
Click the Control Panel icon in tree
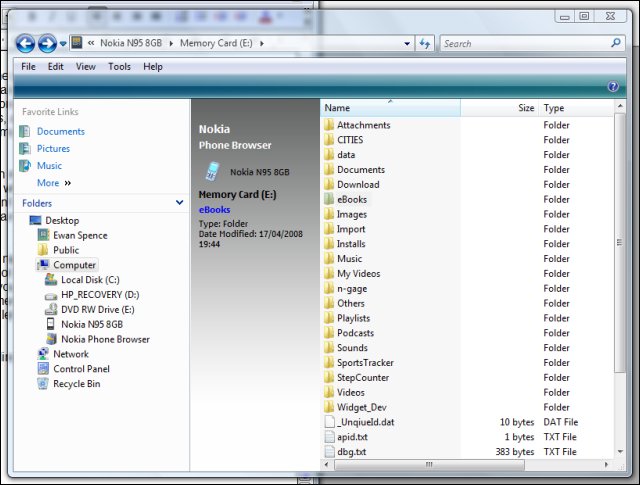click(43, 369)
